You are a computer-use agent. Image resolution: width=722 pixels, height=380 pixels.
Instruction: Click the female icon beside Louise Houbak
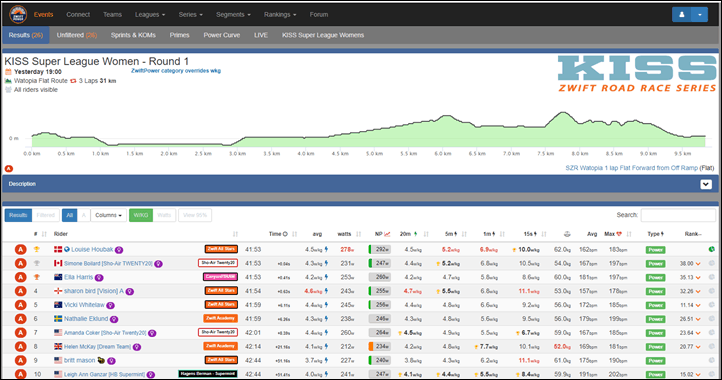click(x=119, y=250)
